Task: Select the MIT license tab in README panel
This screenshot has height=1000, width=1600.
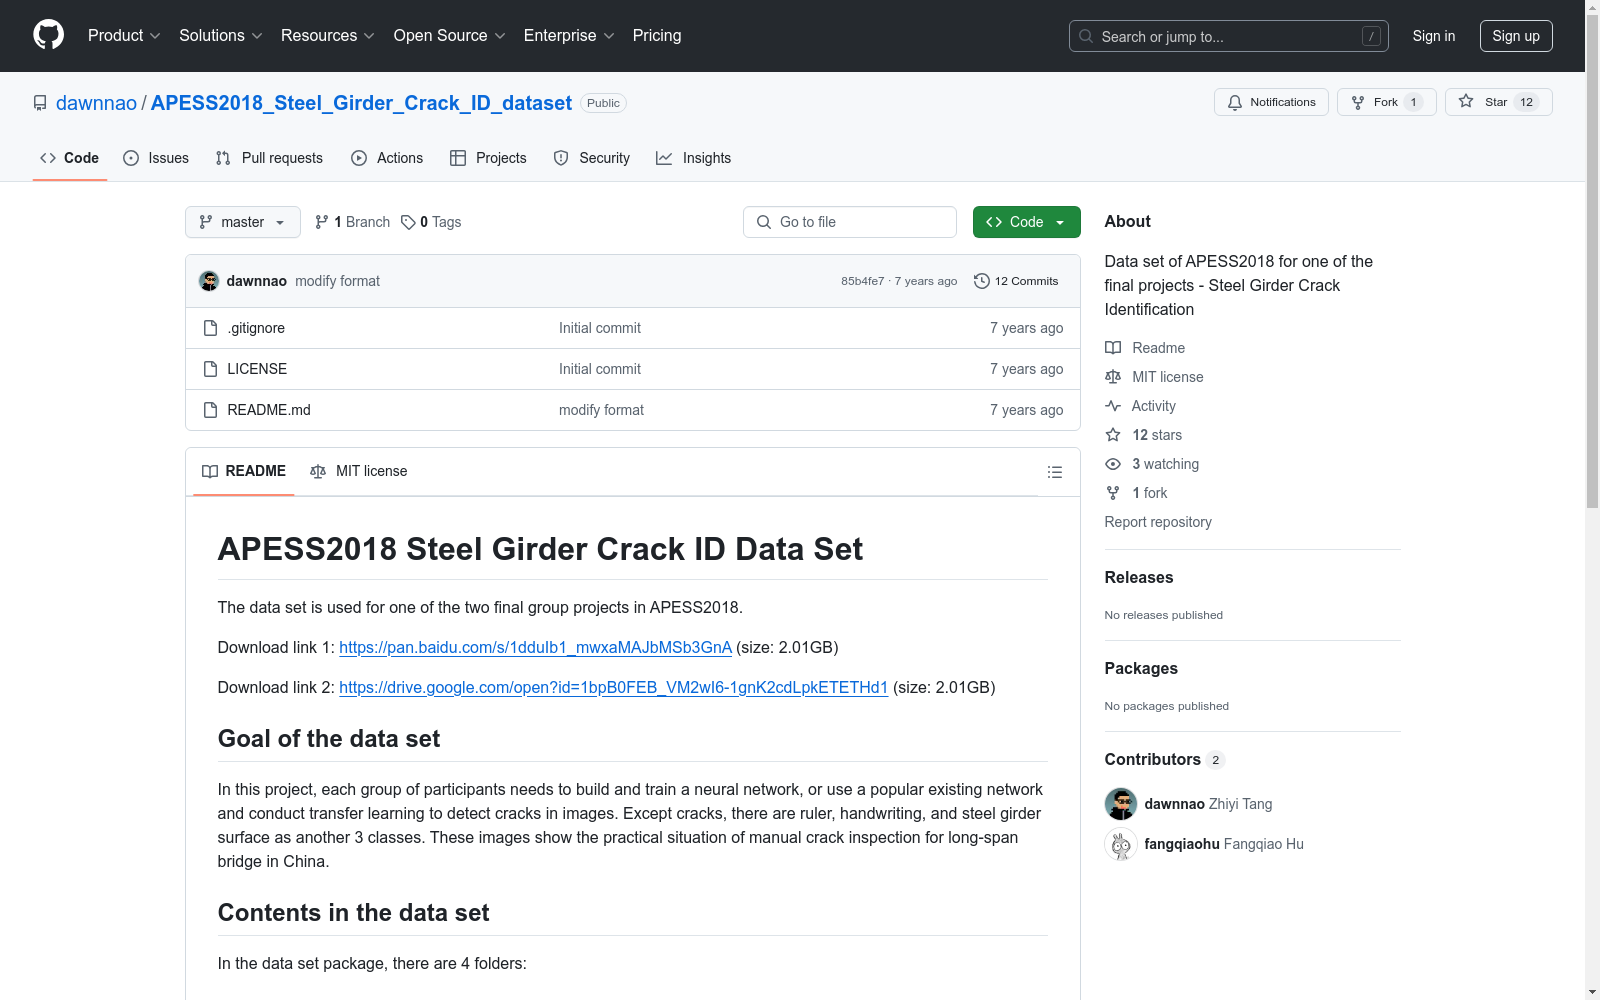Action: [x=359, y=471]
